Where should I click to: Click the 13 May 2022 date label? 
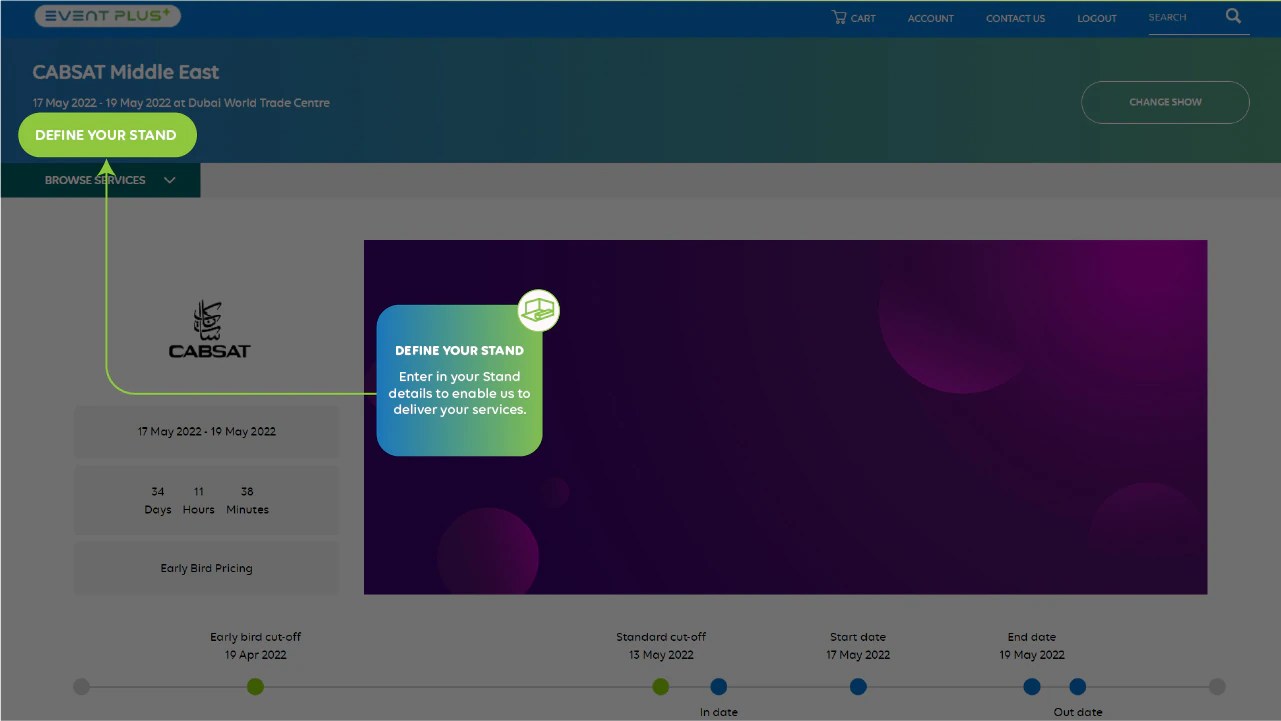point(661,655)
